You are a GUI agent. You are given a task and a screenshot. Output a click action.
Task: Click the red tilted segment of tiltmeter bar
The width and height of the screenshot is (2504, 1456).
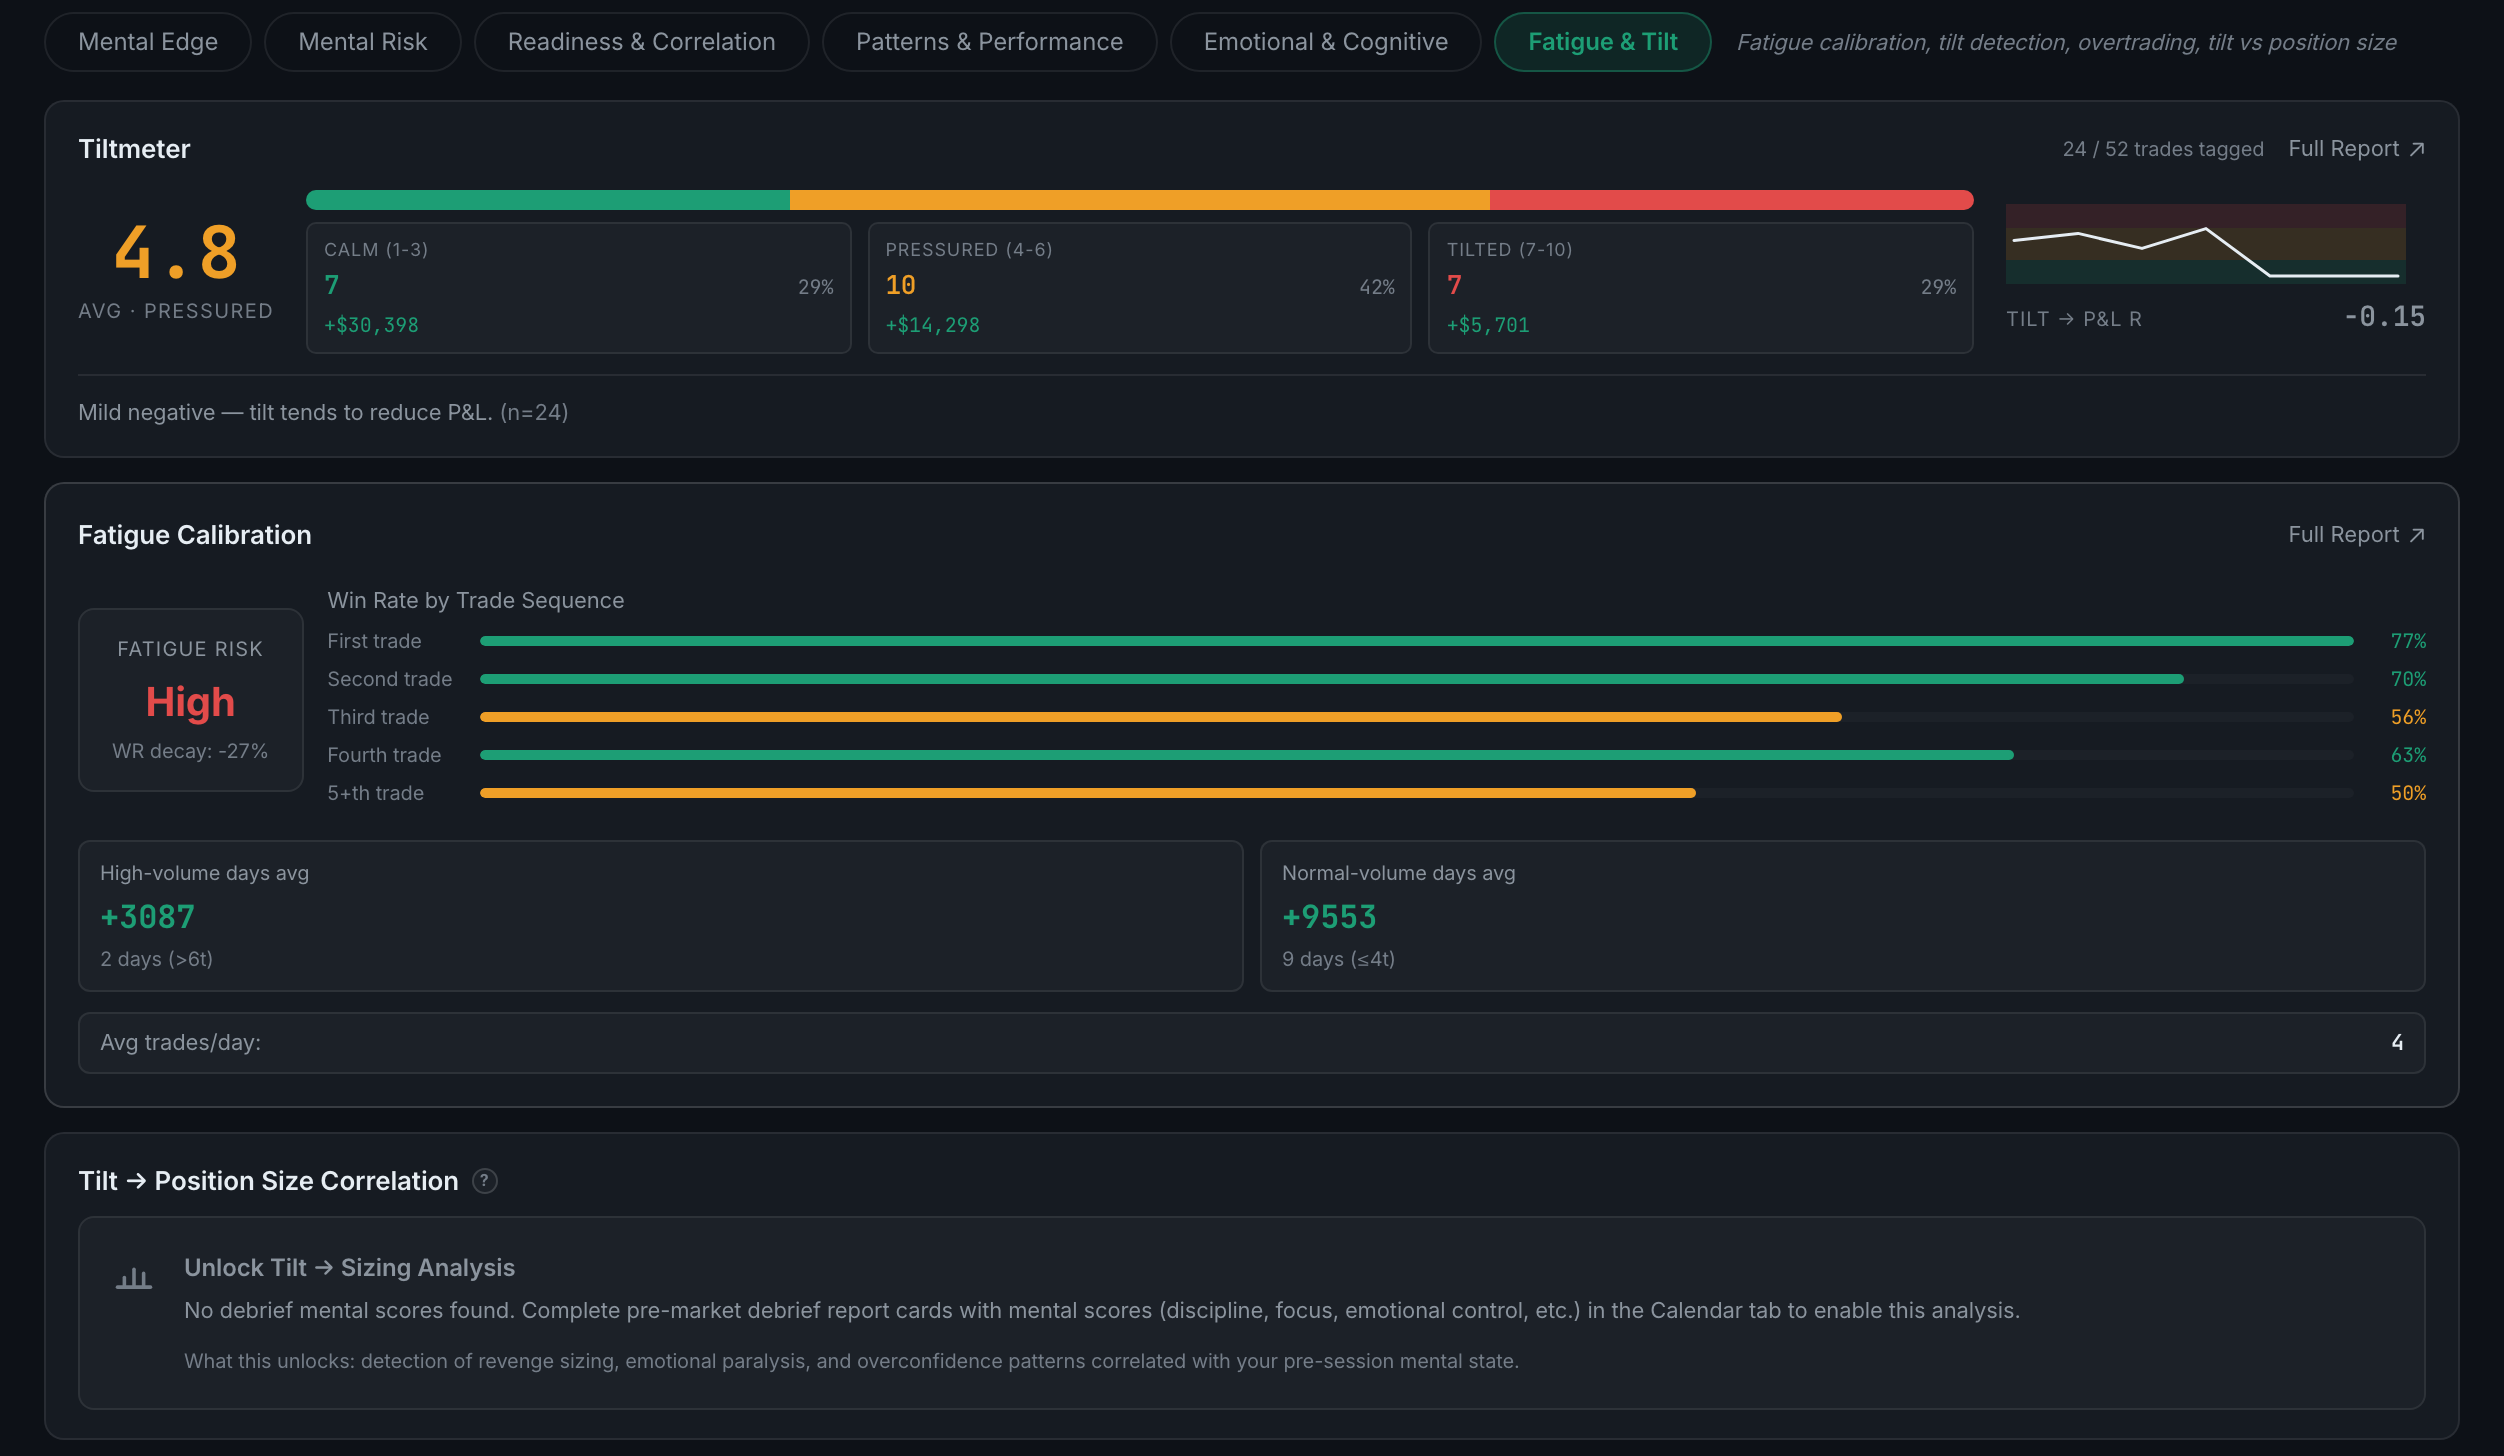pyautogui.click(x=1731, y=200)
